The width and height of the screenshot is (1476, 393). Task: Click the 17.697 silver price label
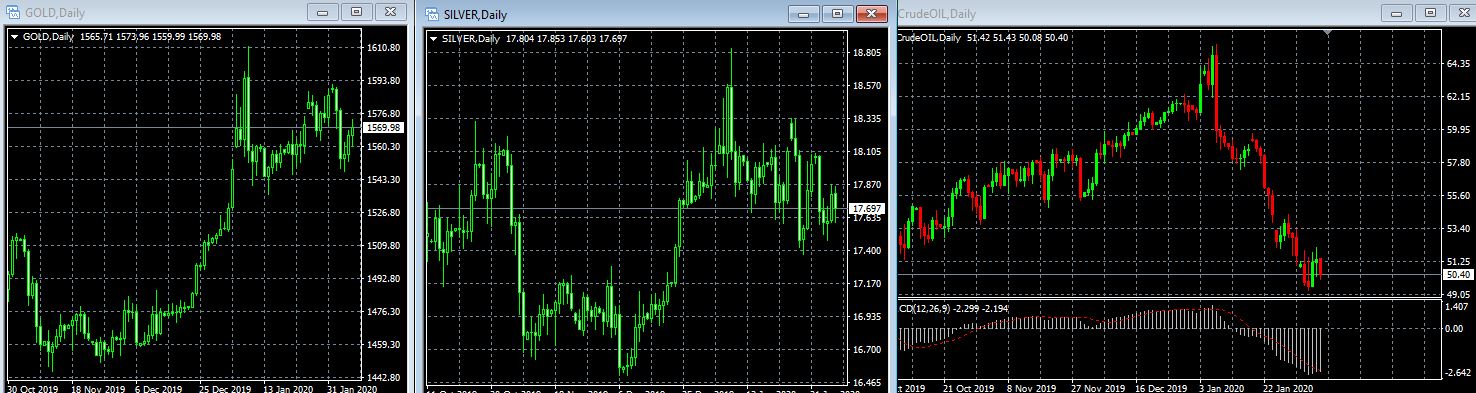pos(865,208)
